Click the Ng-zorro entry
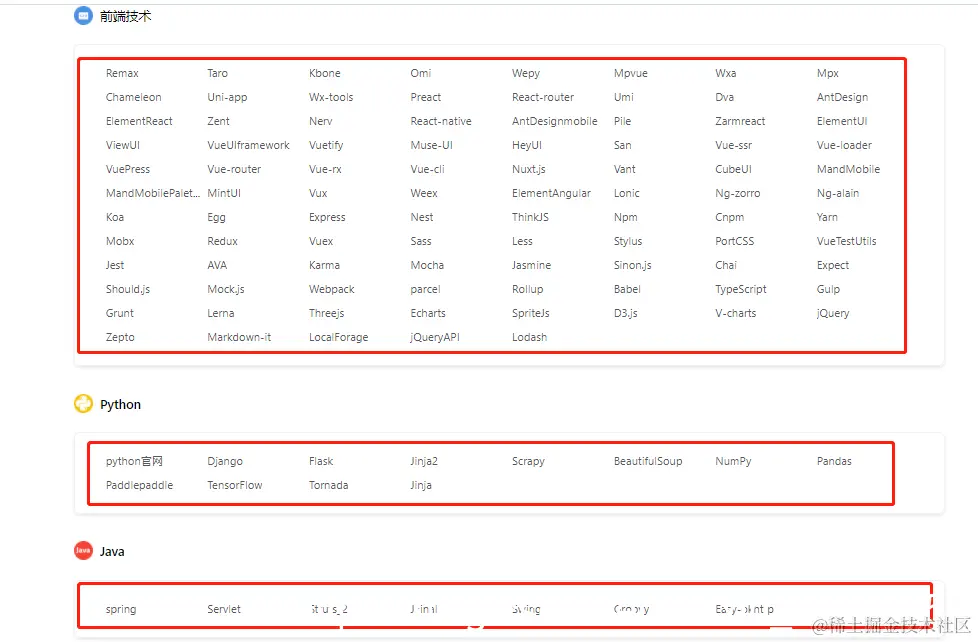This screenshot has width=978, height=642. pyautogui.click(x=738, y=193)
